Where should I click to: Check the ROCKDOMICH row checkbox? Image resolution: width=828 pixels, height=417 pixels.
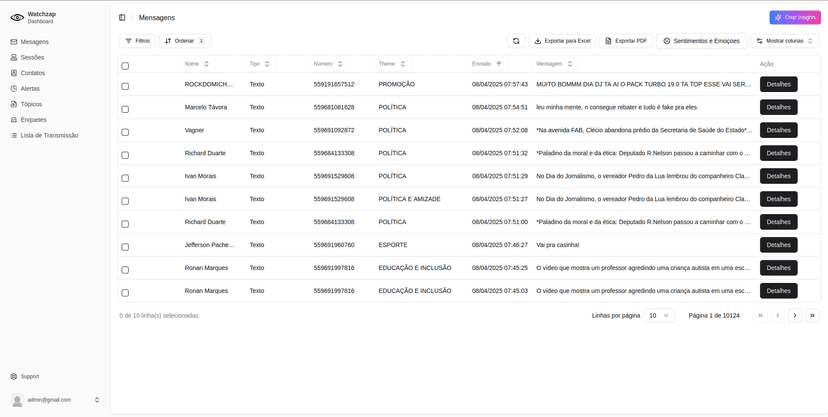[x=125, y=86]
